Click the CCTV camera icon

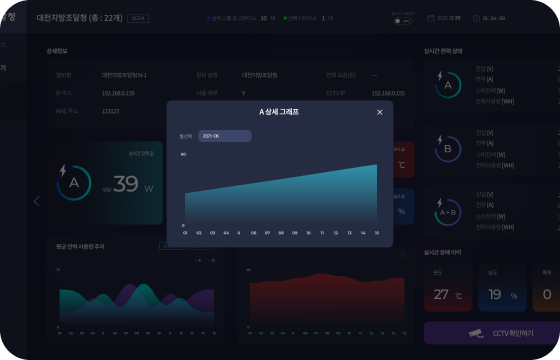click(x=476, y=333)
